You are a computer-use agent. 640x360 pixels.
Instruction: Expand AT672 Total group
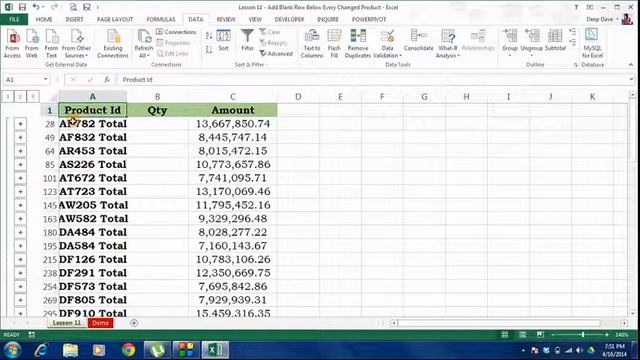[x=20, y=178]
